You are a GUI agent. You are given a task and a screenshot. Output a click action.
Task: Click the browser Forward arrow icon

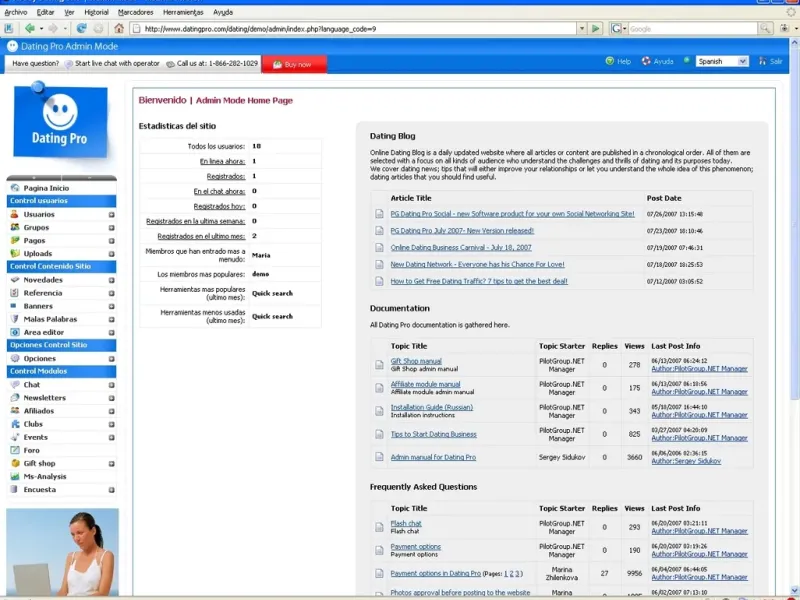53,29
